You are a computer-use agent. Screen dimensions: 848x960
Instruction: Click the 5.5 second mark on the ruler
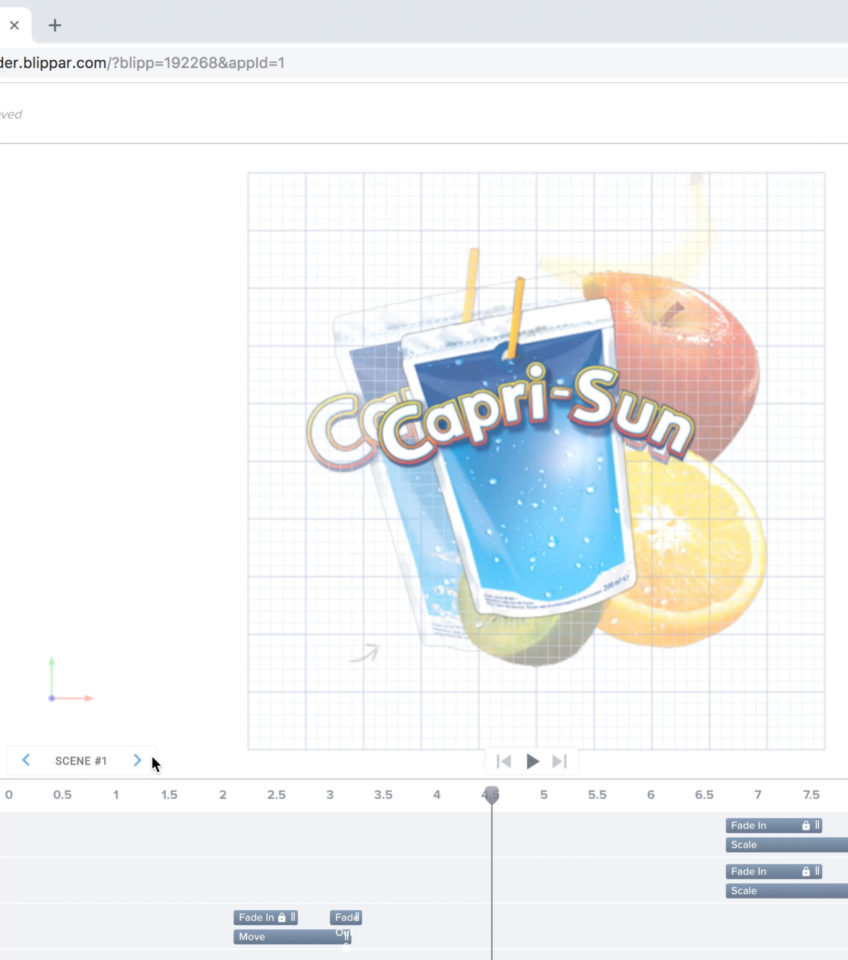point(597,795)
